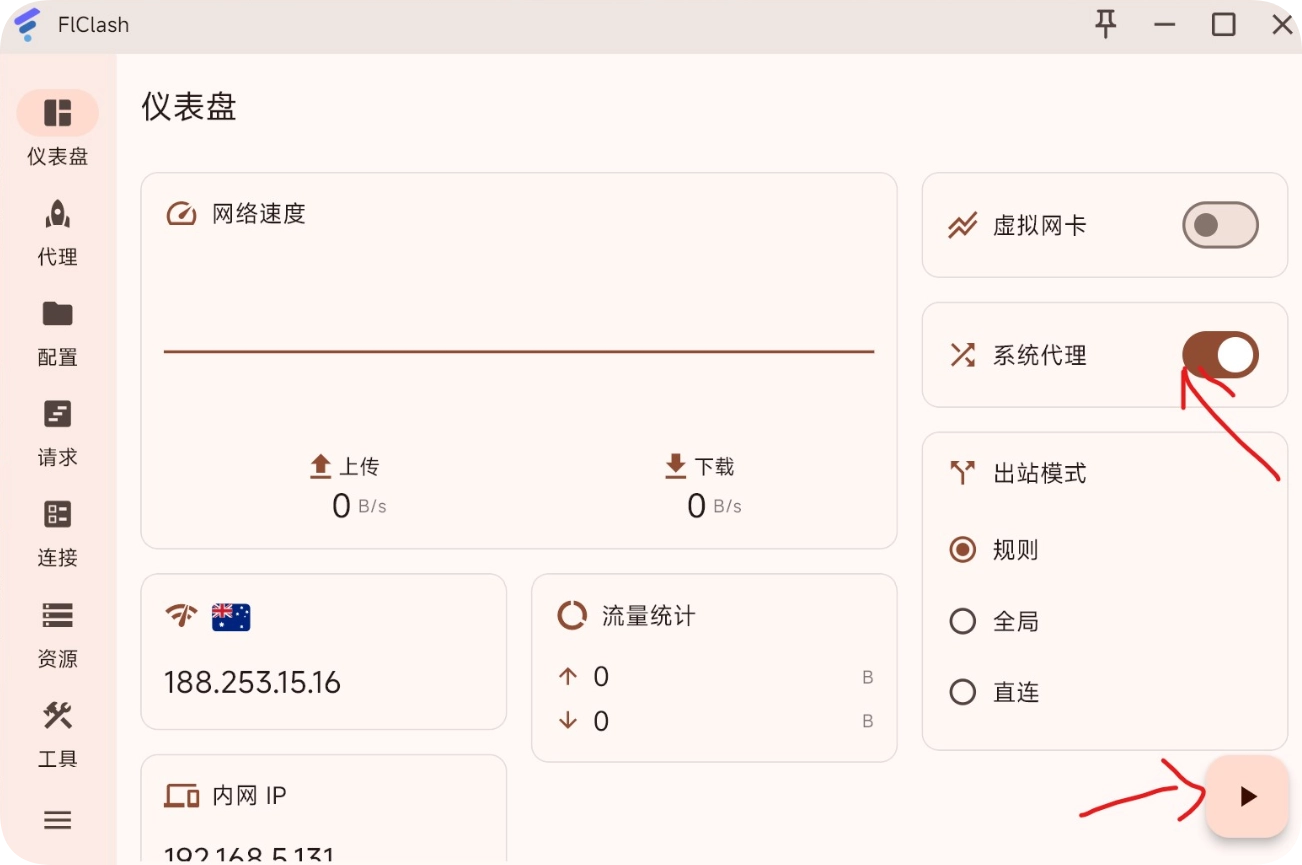
Task: Open the 工具 (Tools) wrench icon
Action: click(57, 715)
